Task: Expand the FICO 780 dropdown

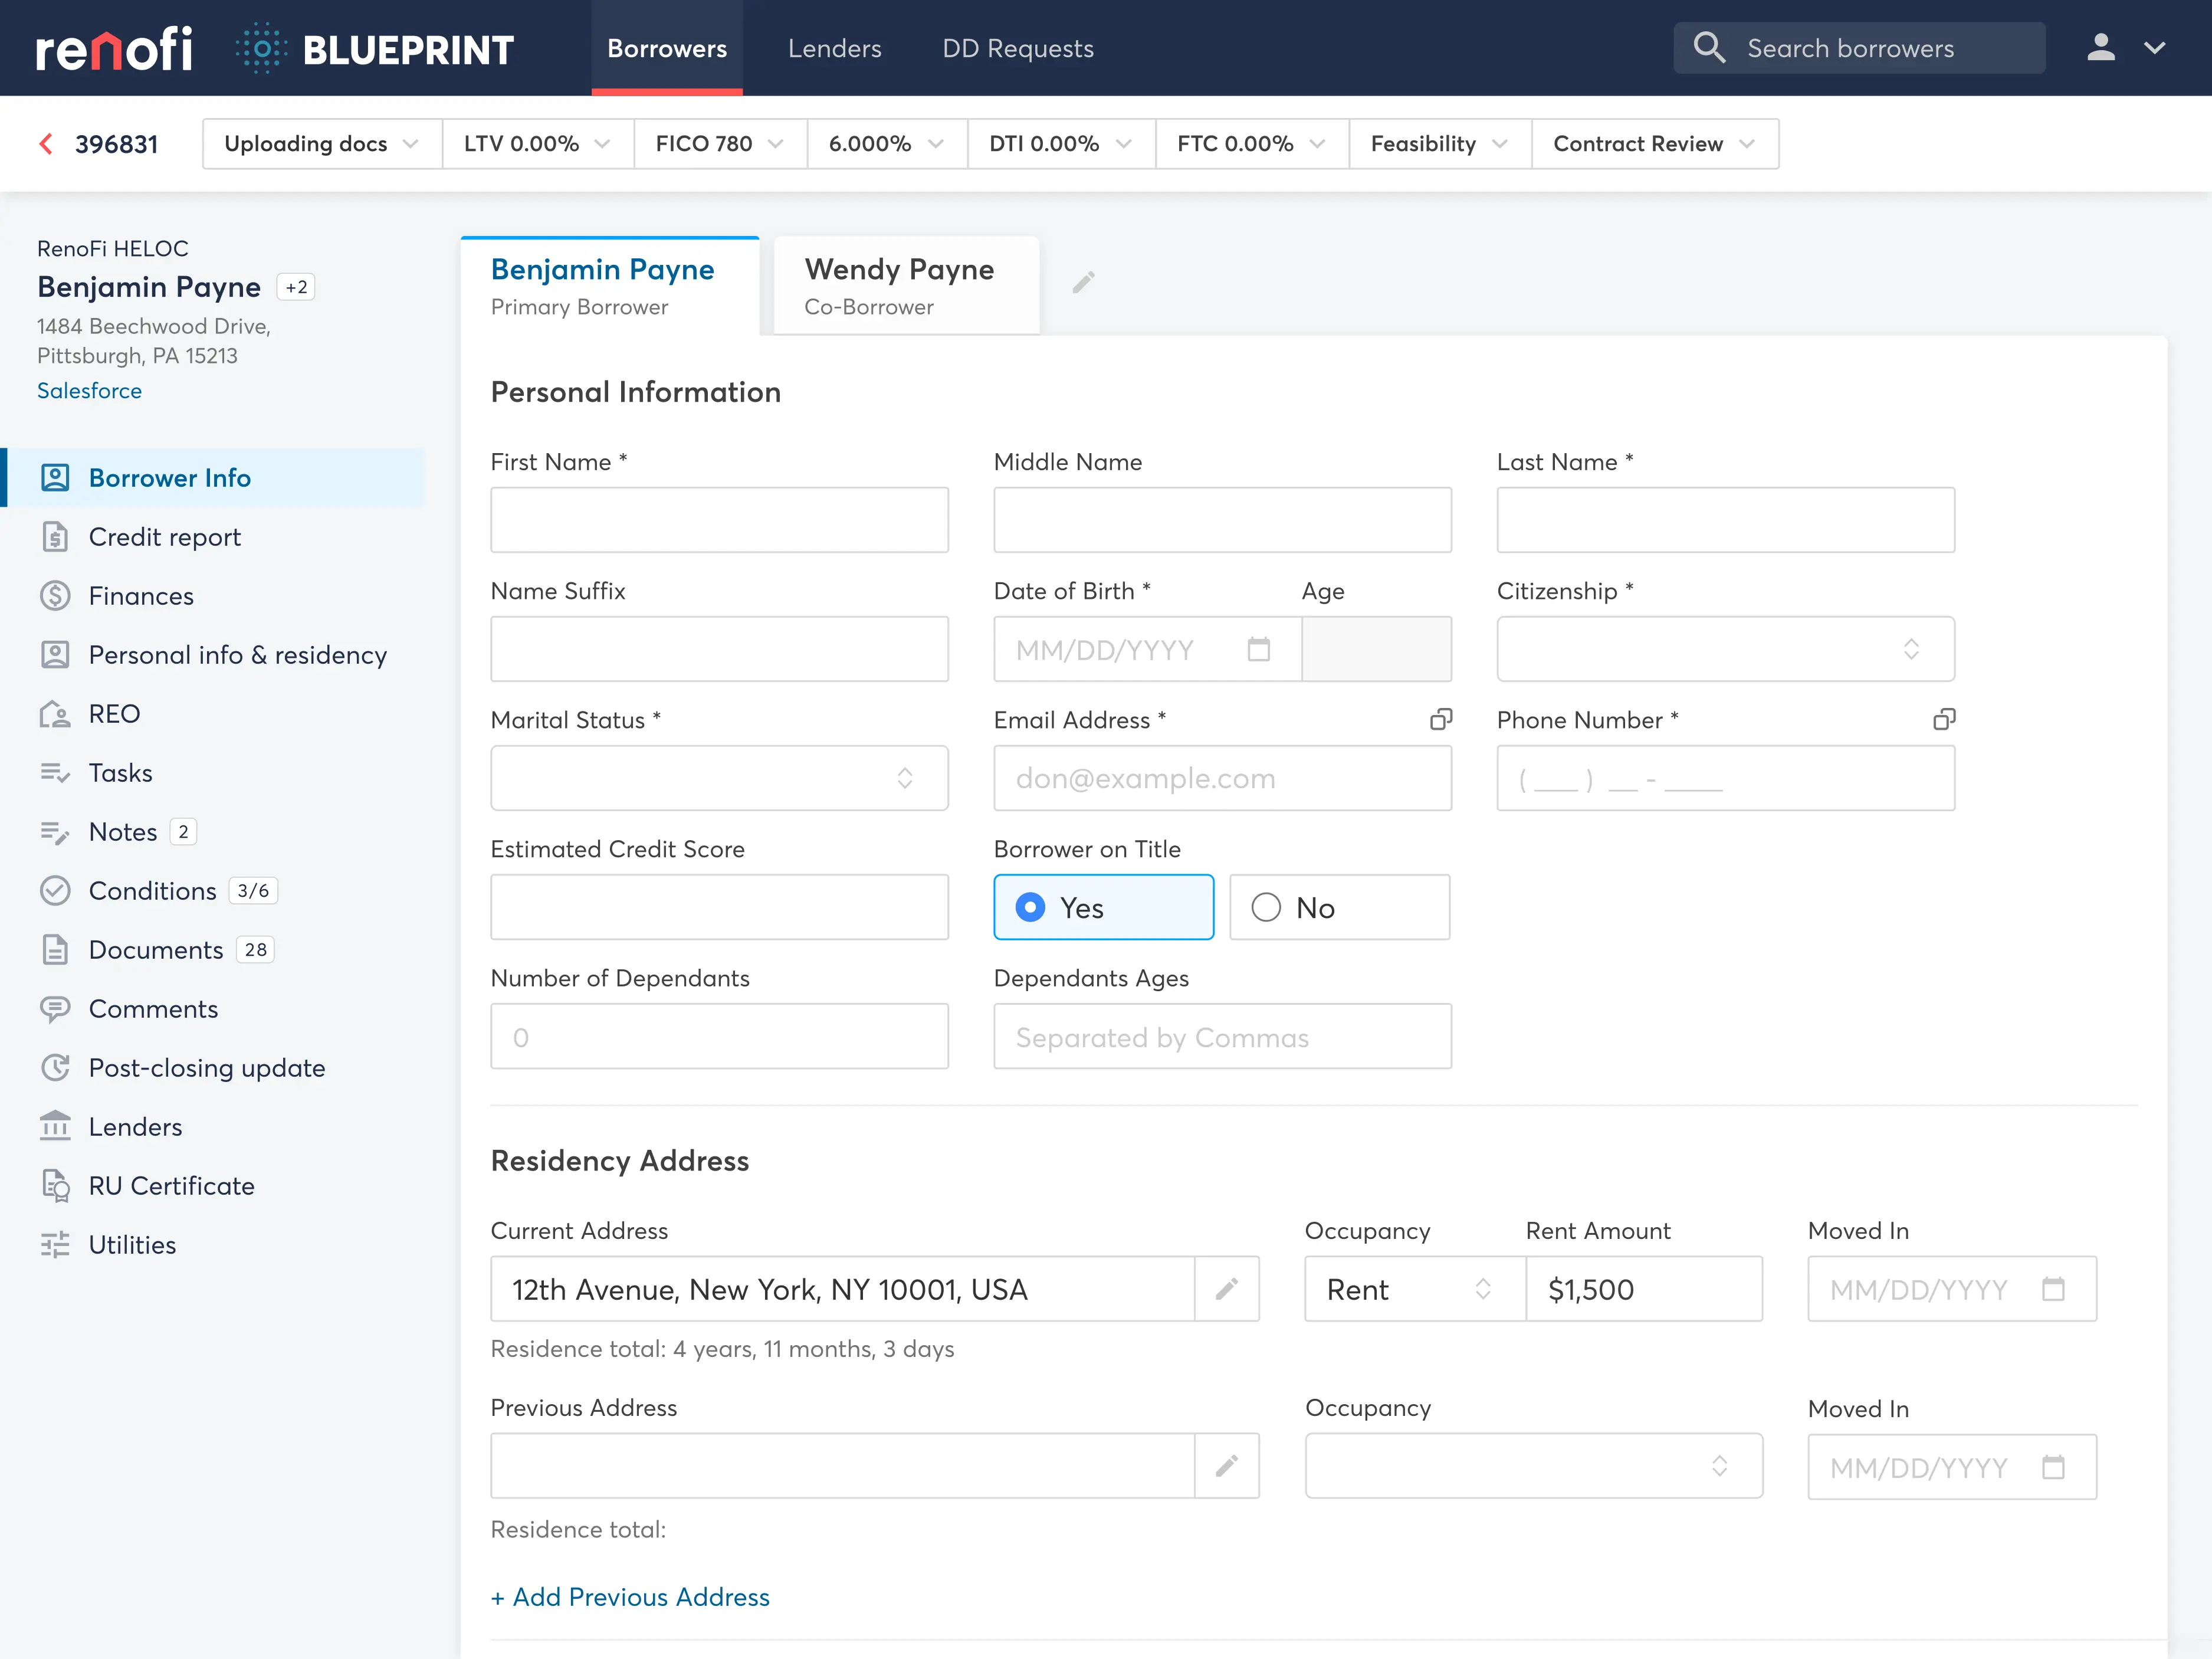Action: click(x=720, y=144)
